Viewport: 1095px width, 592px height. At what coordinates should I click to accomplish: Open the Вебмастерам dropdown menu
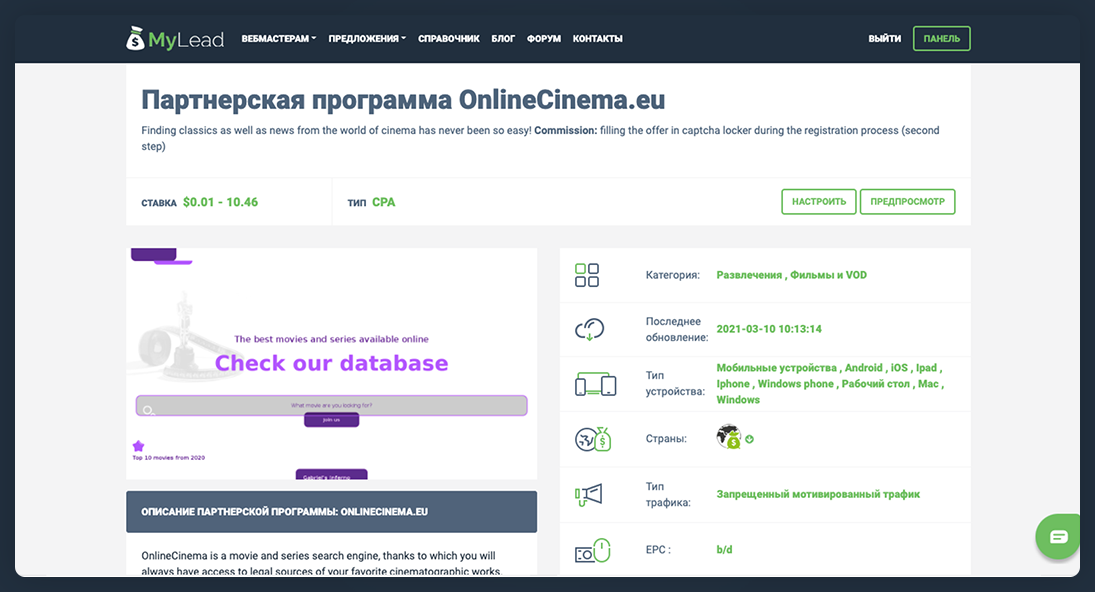(278, 39)
